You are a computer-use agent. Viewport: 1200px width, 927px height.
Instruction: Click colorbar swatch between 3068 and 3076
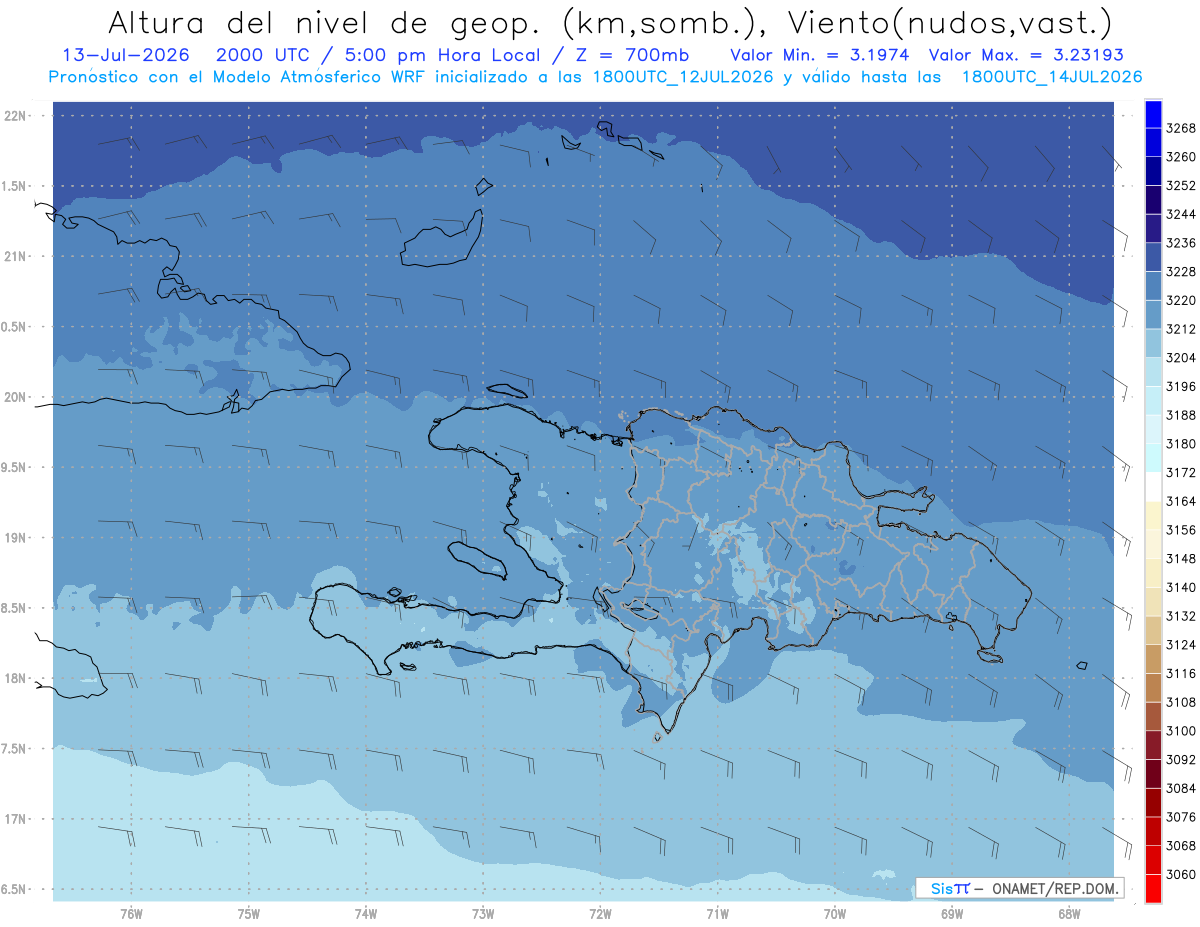click(x=1152, y=832)
